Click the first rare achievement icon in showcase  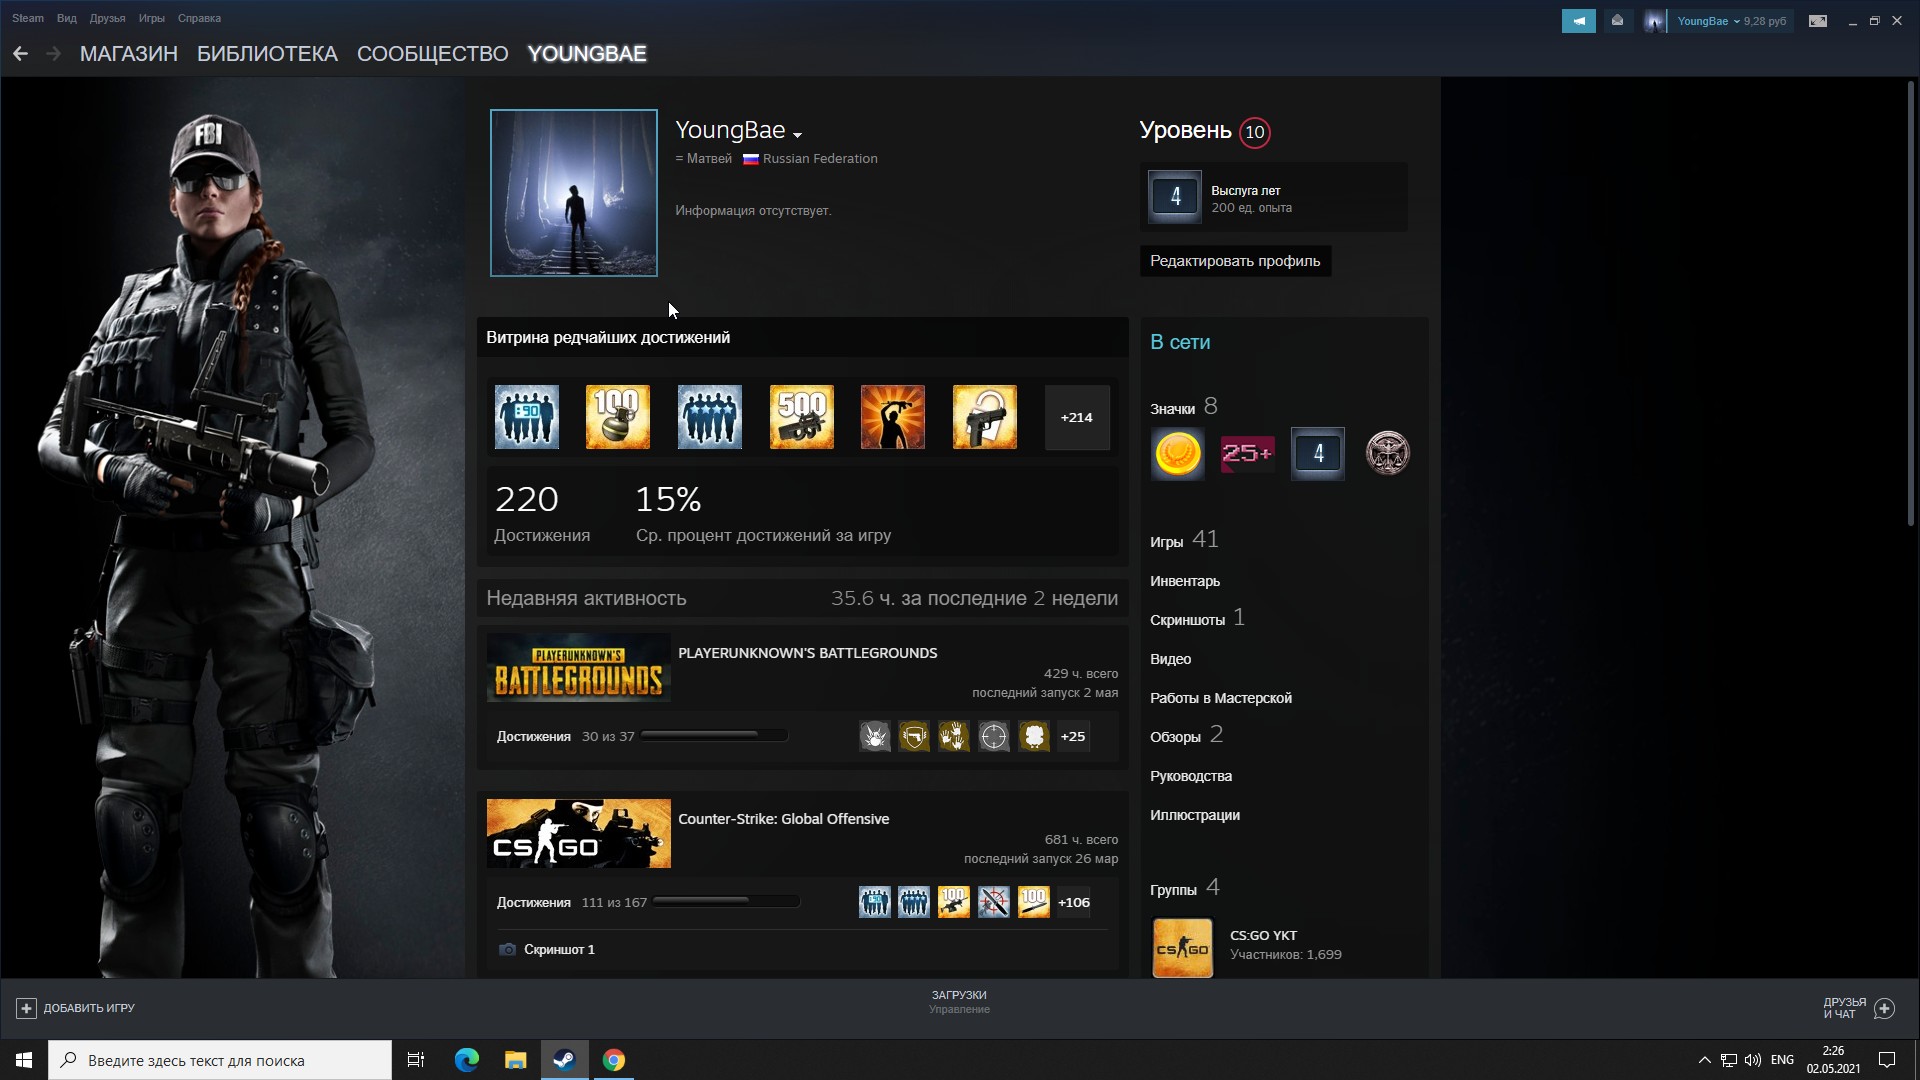tap(527, 417)
